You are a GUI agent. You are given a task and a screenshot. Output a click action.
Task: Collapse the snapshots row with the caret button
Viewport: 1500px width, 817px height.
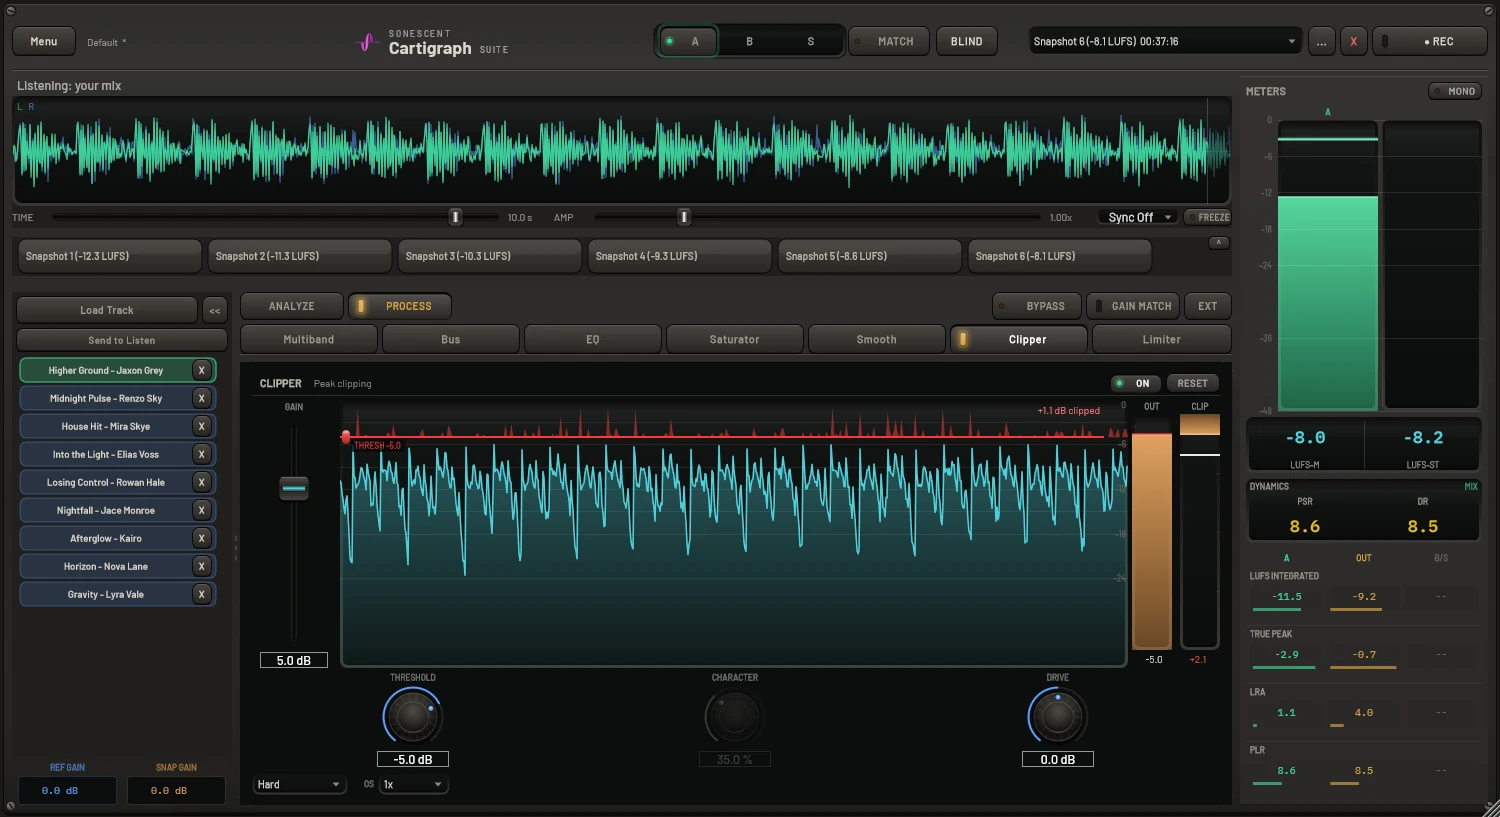coord(1218,243)
